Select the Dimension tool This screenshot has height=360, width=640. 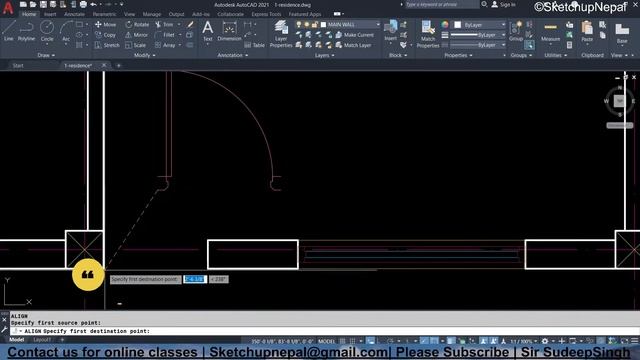(x=229, y=31)
